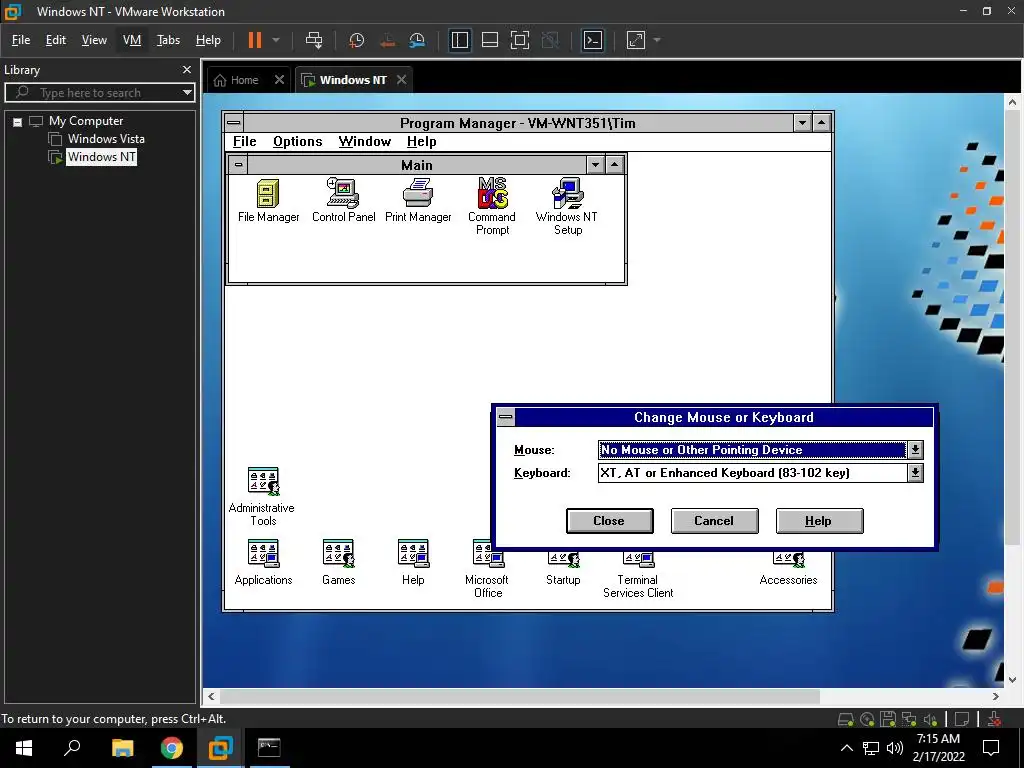Open the VMware File menu
The height and width of the screenshot is (768, 1024).
coord(21,40)
